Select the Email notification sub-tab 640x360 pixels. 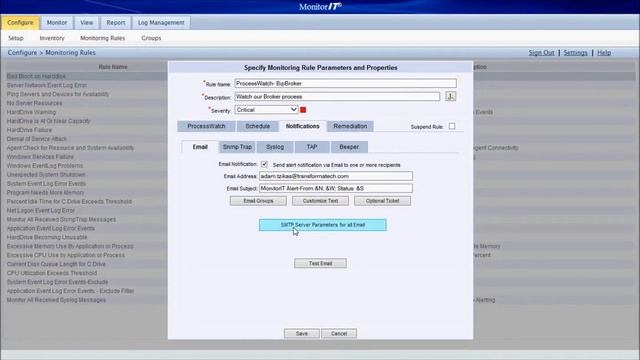[x=200, y=147]
